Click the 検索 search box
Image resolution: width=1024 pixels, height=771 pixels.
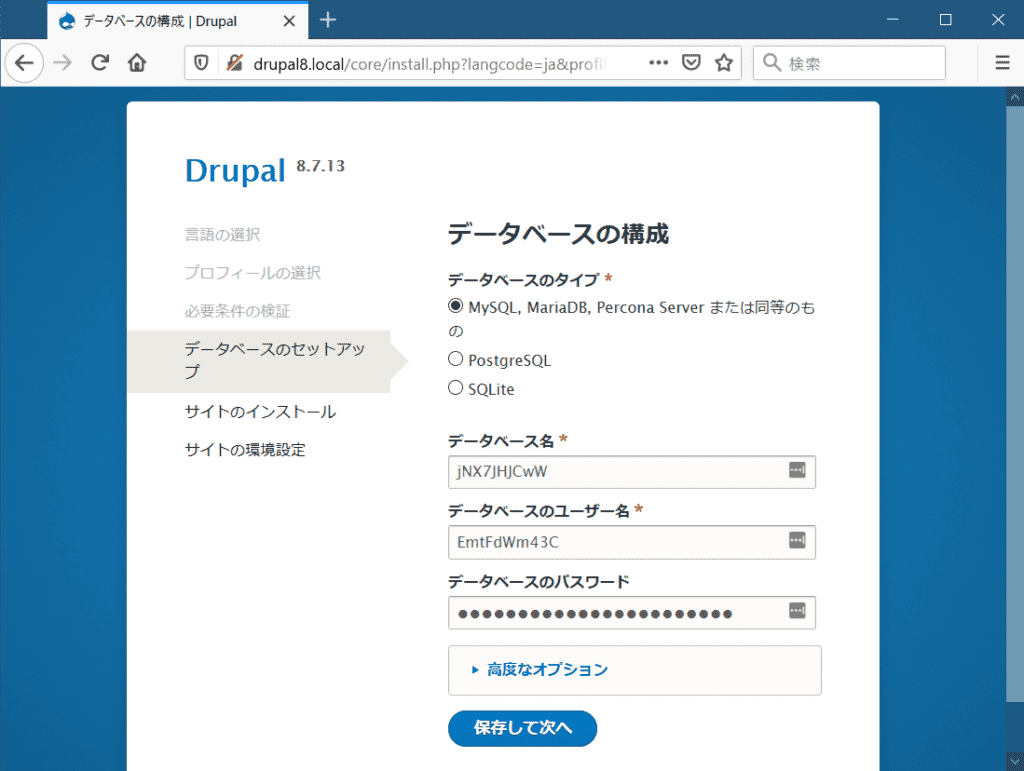pos(849,63)
